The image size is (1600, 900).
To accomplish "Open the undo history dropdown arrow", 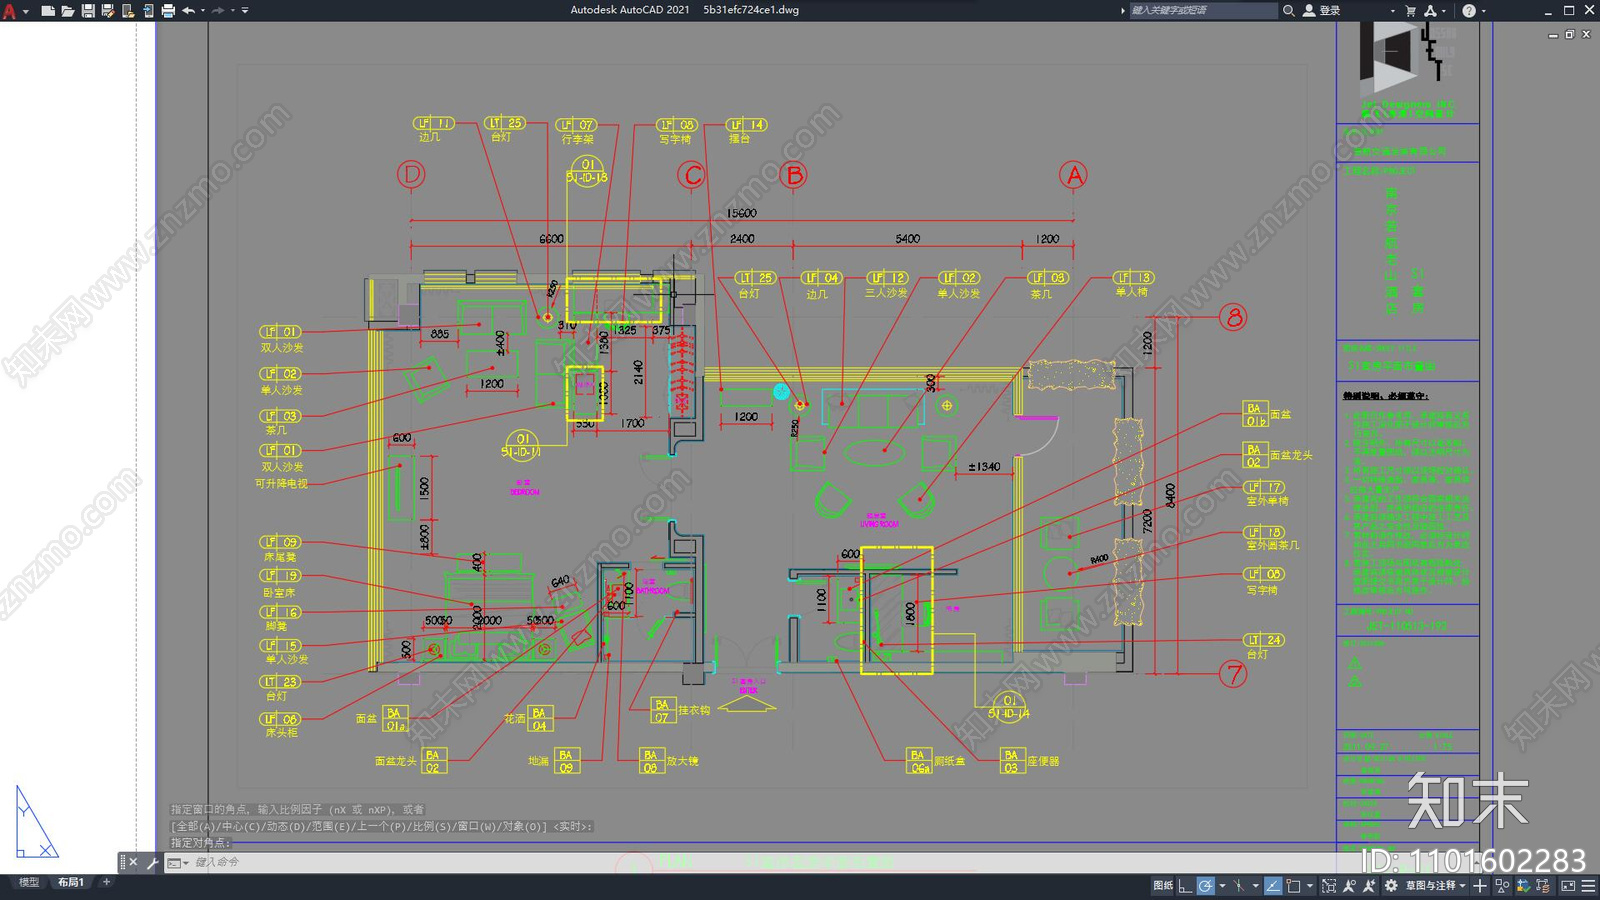I will coord(203,10).
